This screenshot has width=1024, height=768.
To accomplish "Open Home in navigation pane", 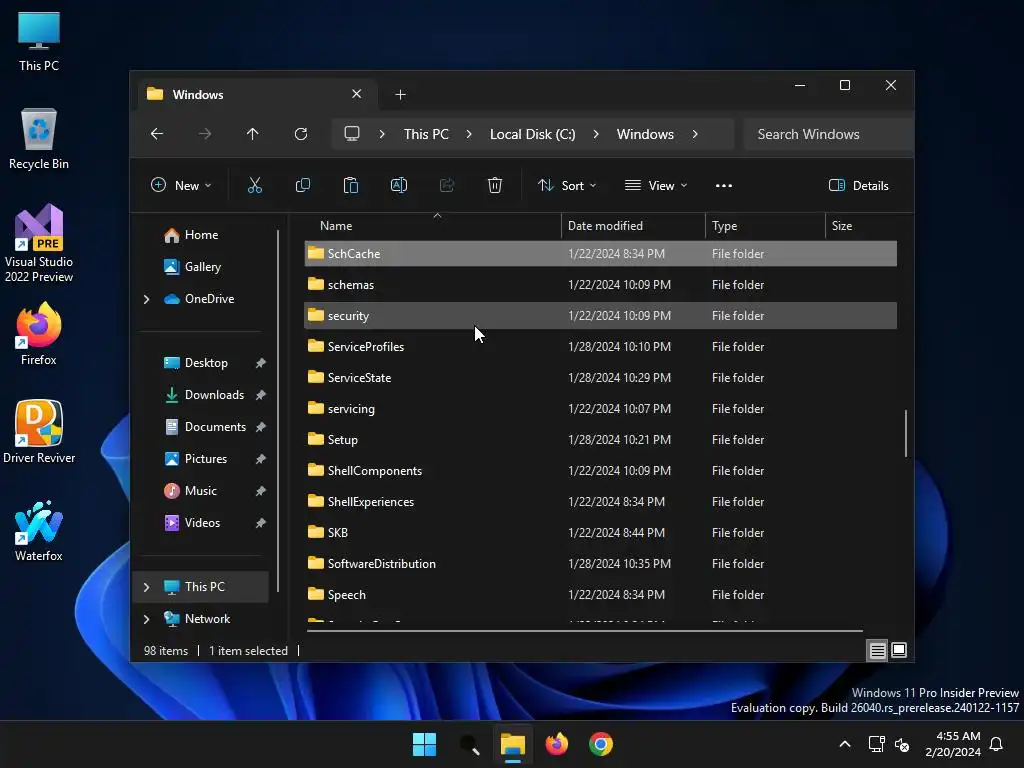I will pos(201,235).
